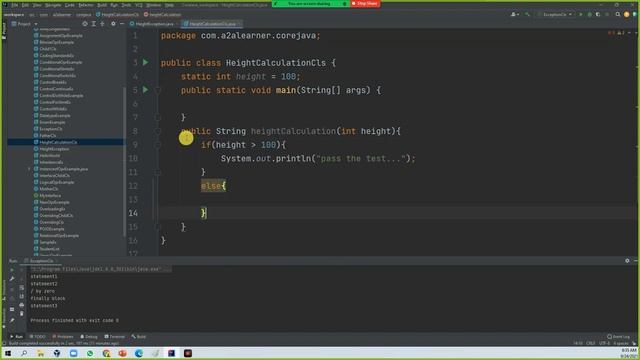The height and width of the screenshot is (360, 640).
Task: Open the TODO tool window
Action: click(38, 337)
